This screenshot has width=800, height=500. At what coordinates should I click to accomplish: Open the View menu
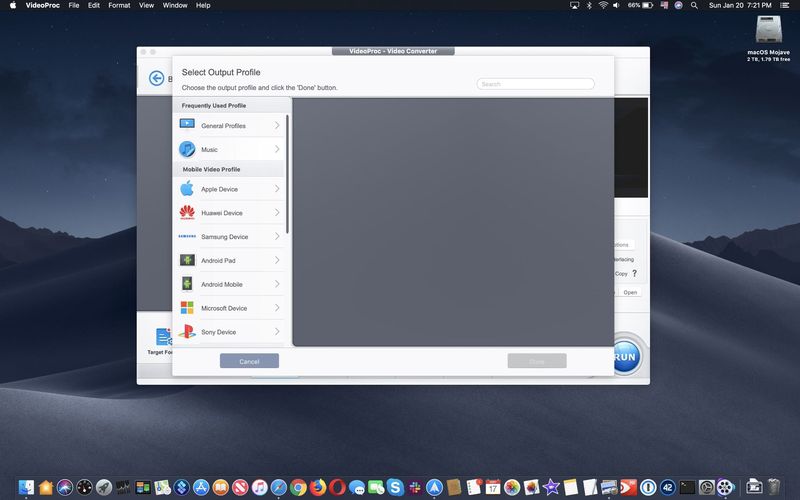[x=146, y=5]
